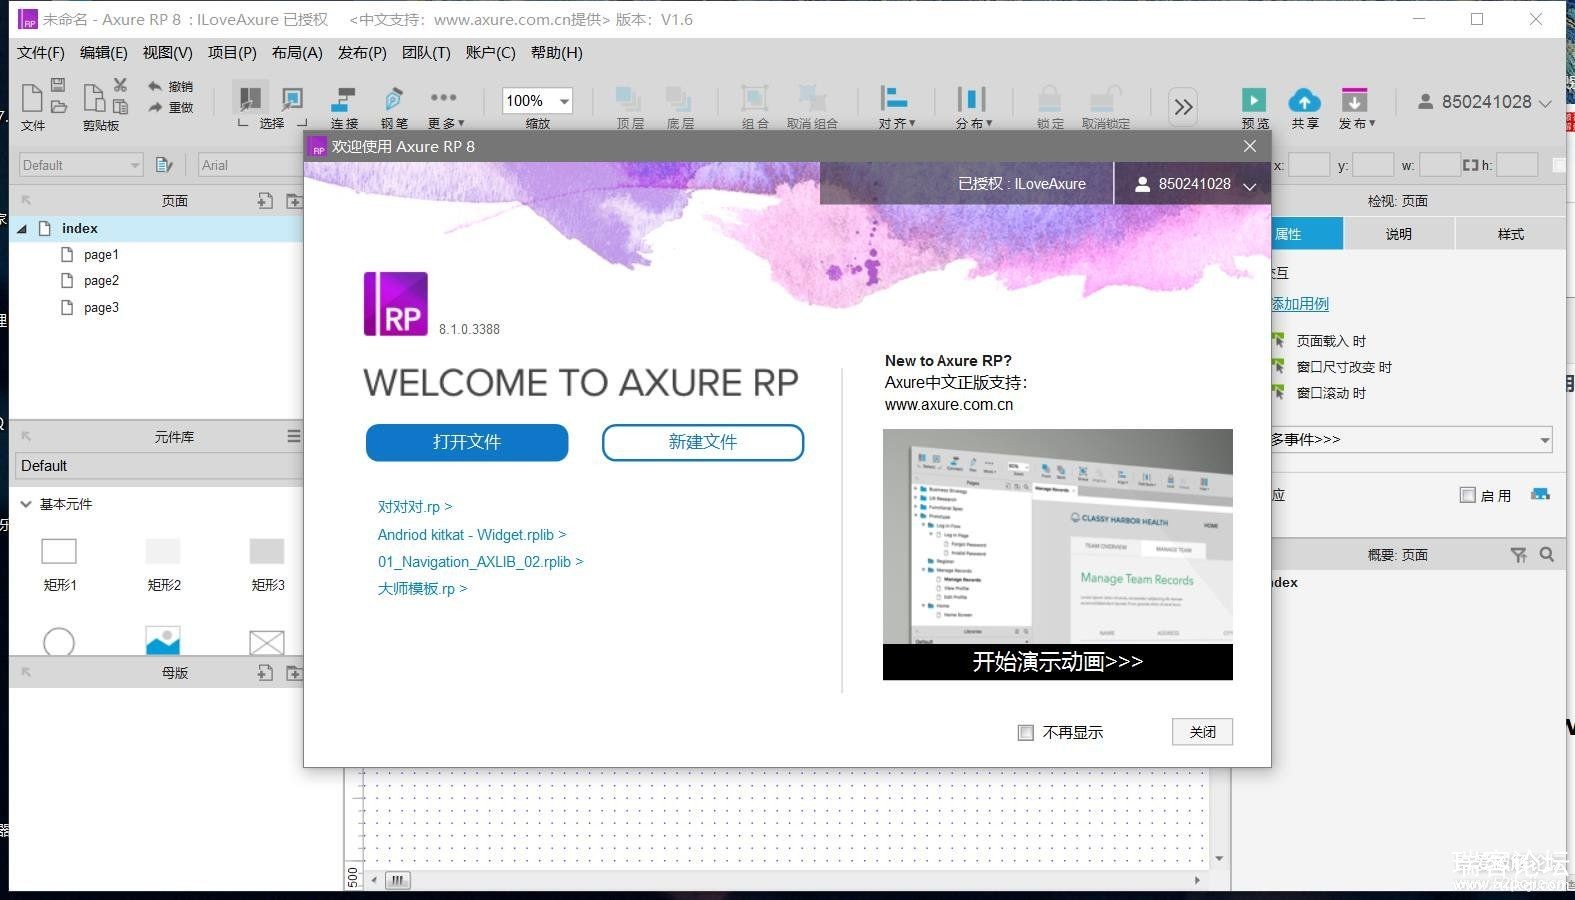The width and height of the screenshot is (1575, 900).
Task: Open recent file 大师模板.rp
Action: click(422, 589)
